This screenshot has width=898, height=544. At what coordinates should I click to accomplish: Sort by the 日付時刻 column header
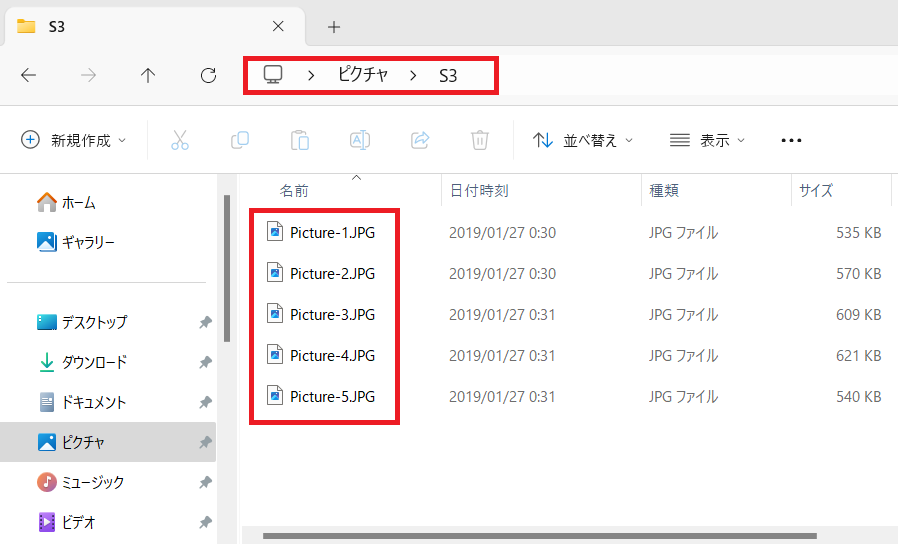click(x=479, y=190)
